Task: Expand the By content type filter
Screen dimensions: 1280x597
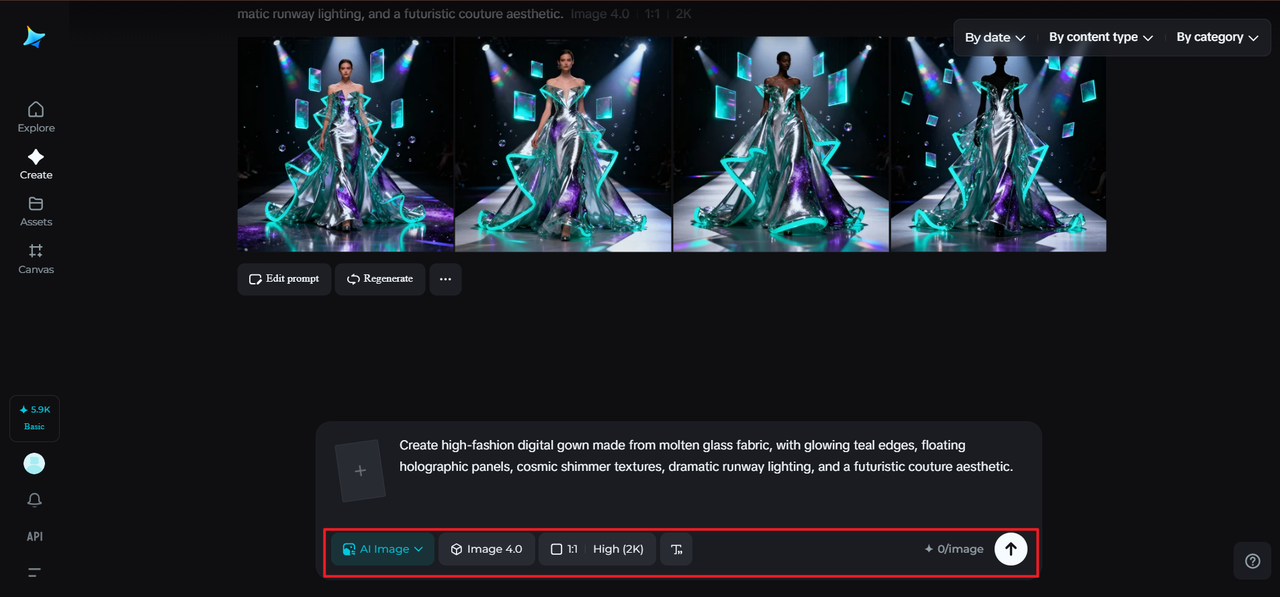Action: pos(1100,37)
